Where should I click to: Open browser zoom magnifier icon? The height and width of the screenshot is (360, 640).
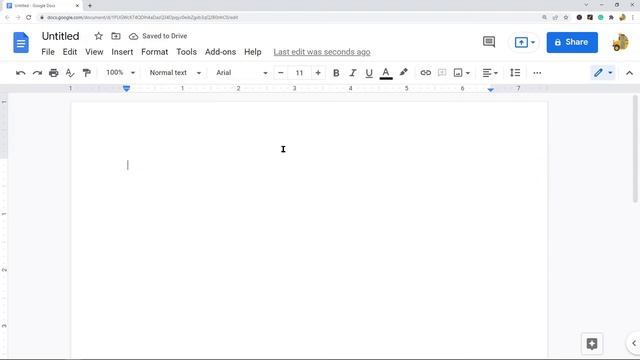click(544, 18)
